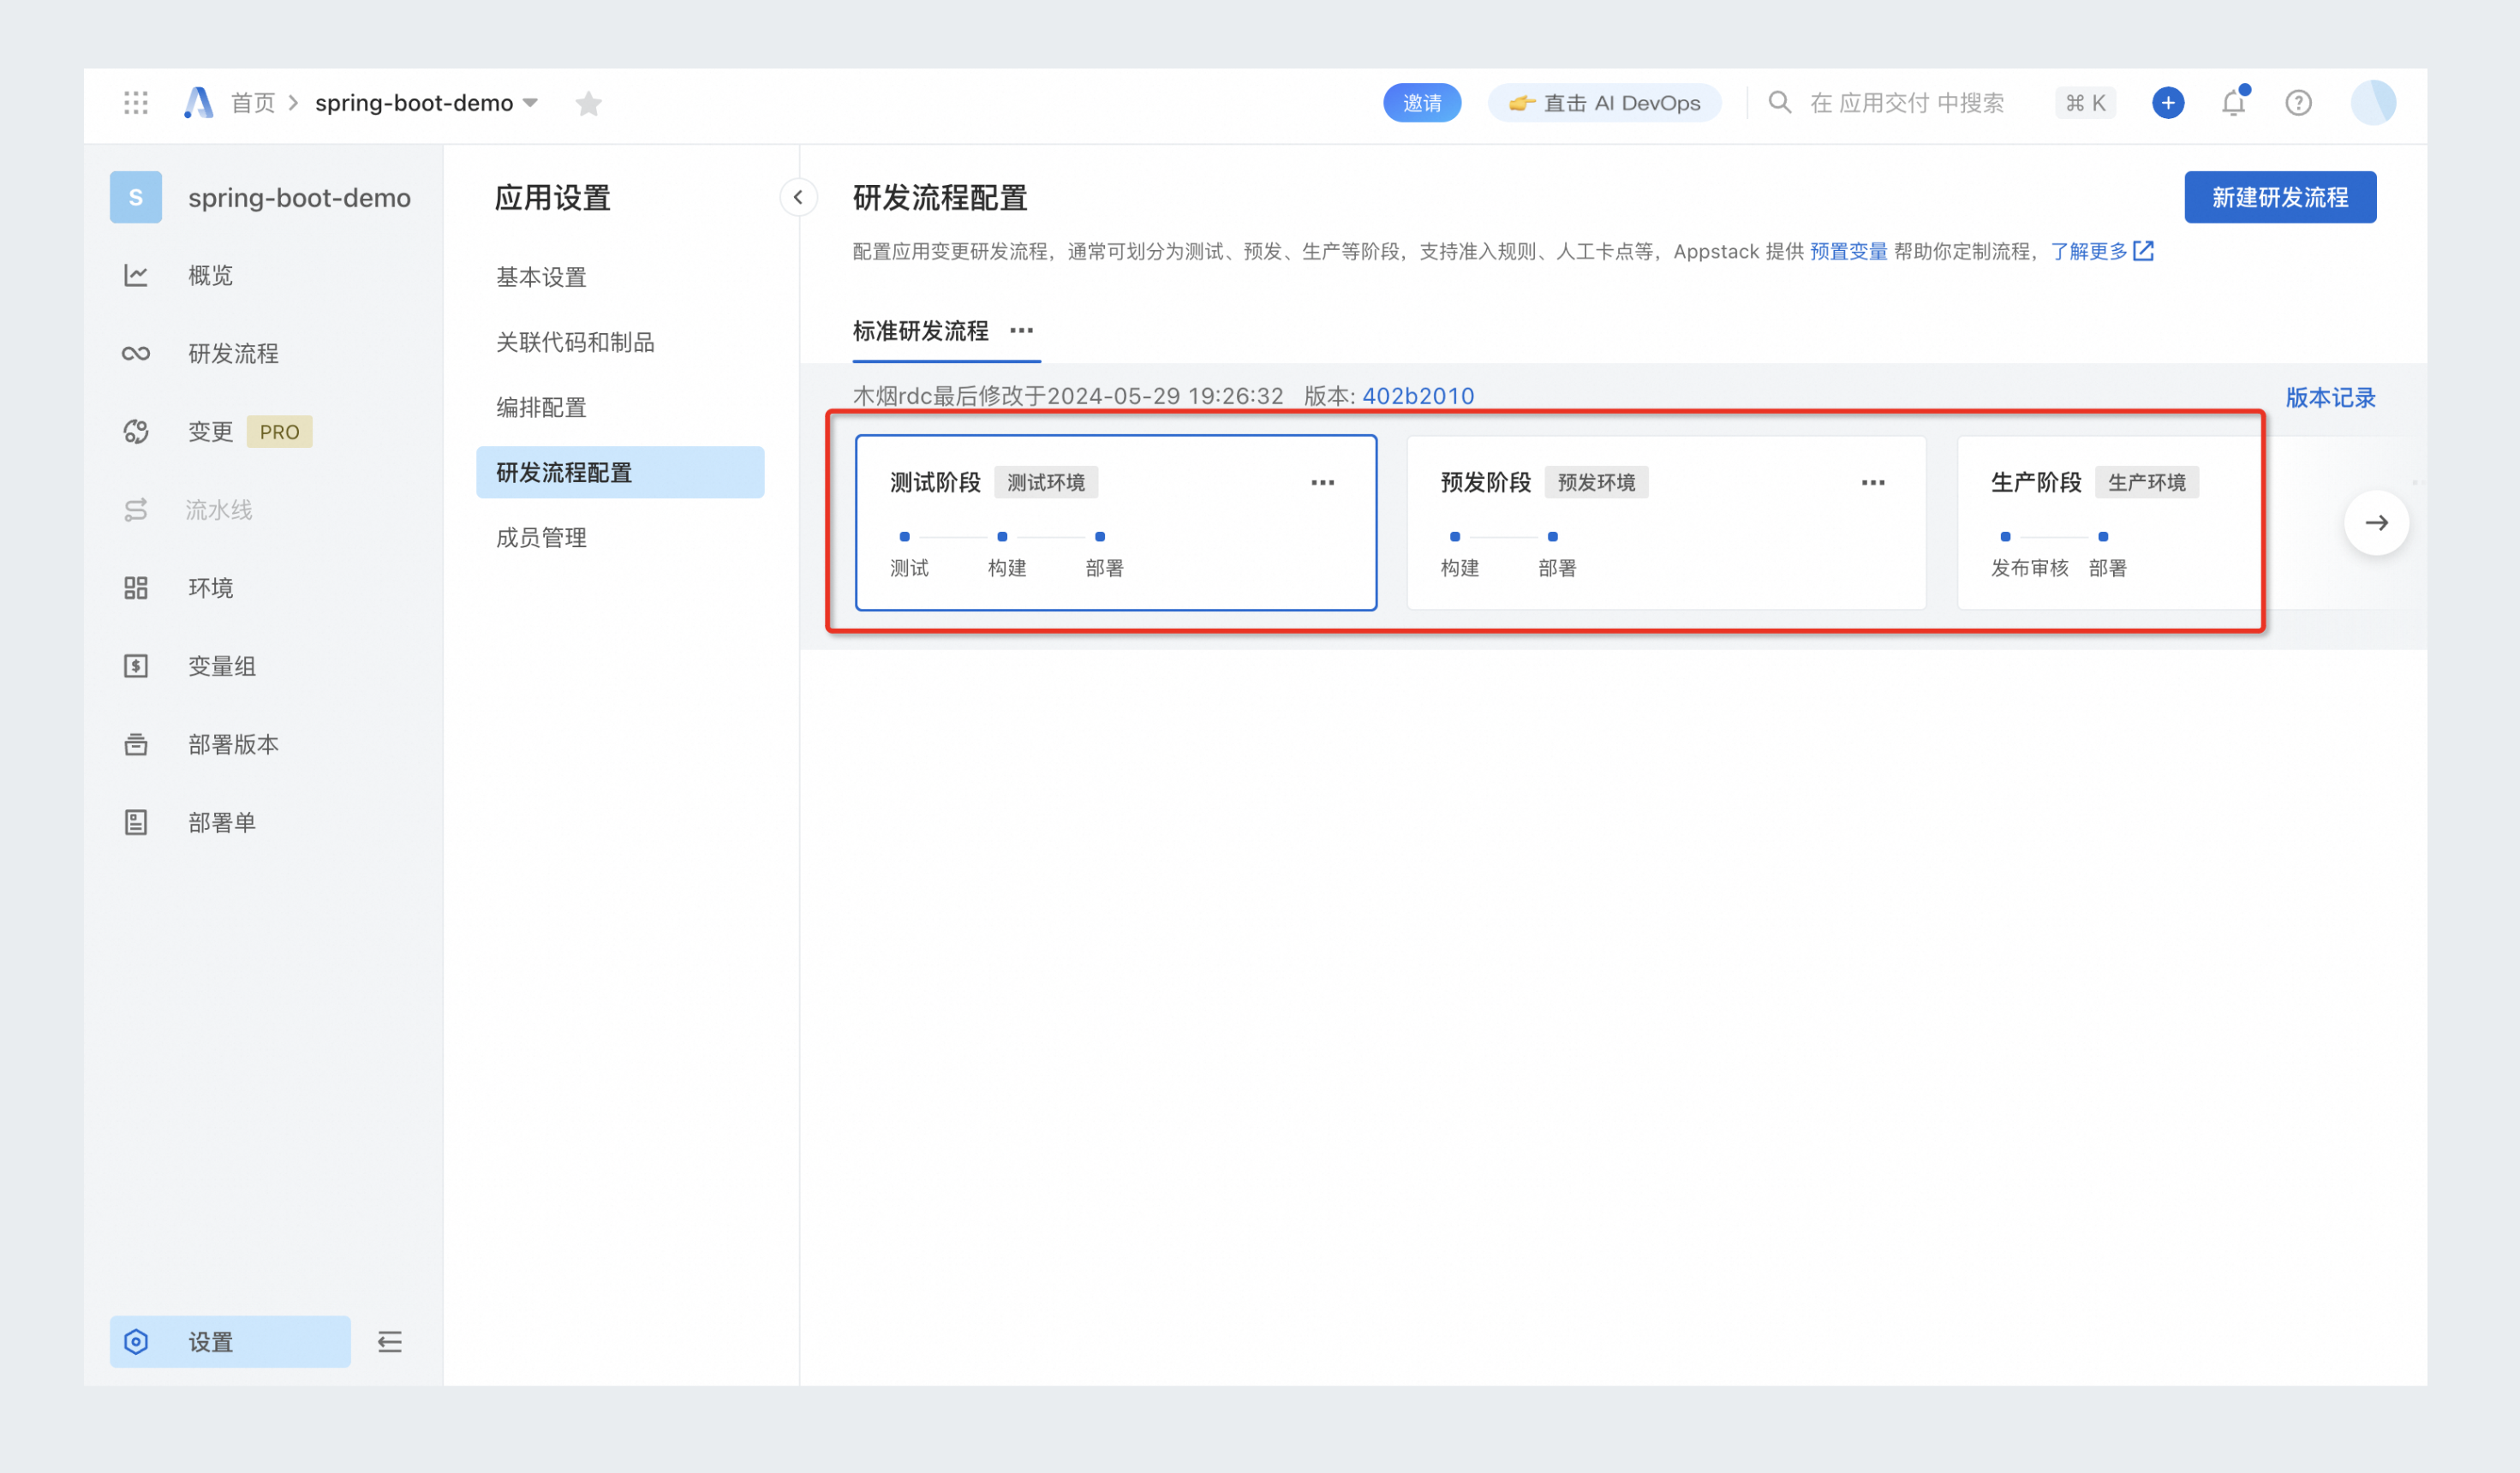Focus the search field 在 应用交付 中搜索
This screenshot has height=1473, width=2520.
[x=1906, y=103]
